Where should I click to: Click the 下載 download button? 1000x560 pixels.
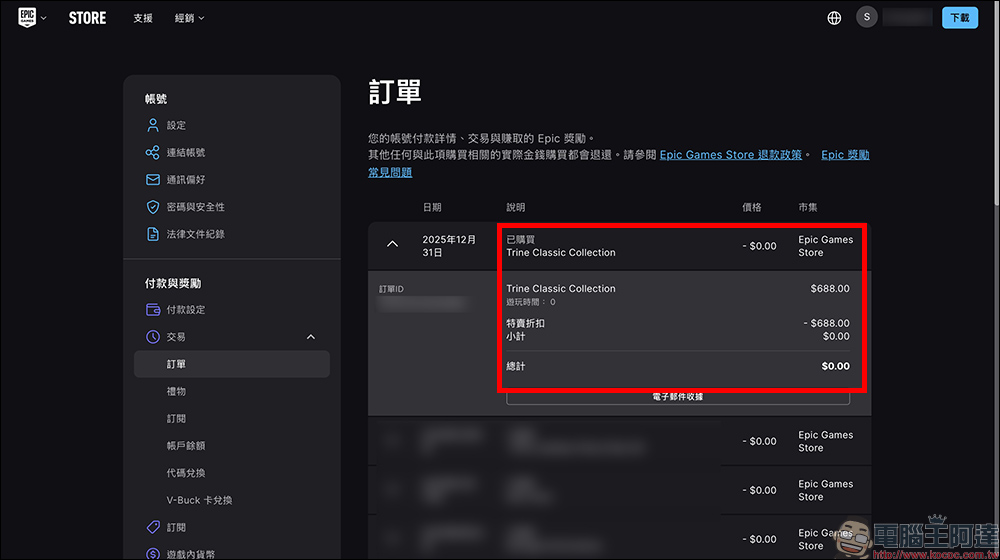[x=960, y=18]
